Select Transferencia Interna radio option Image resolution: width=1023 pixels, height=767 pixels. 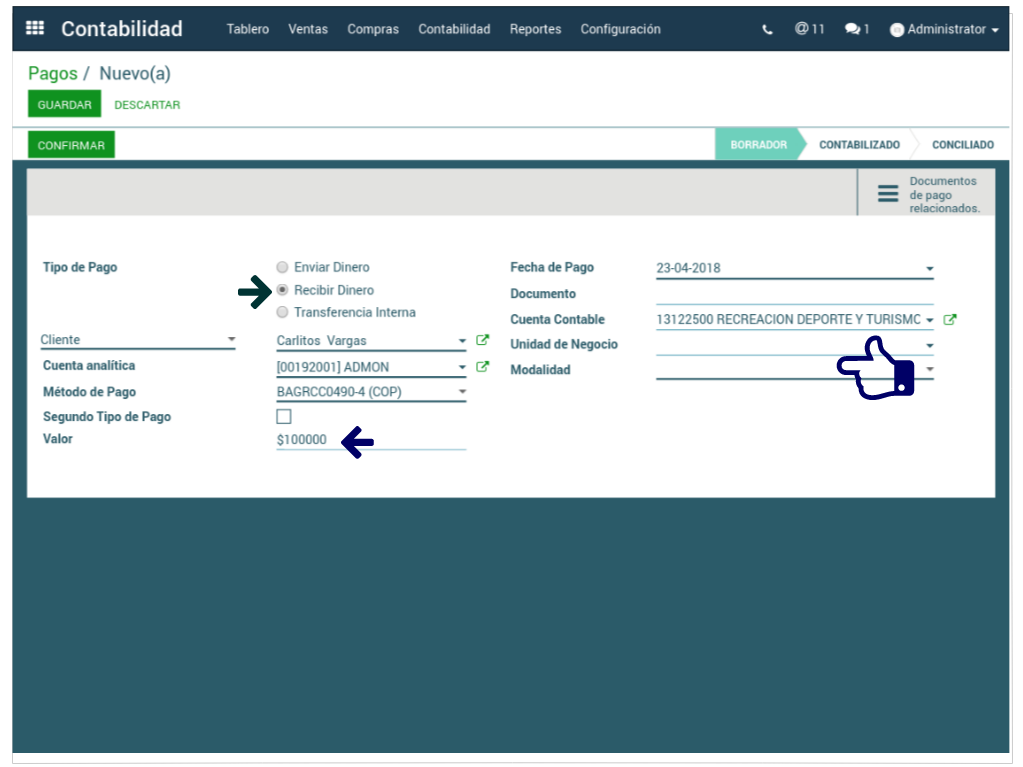282,313
